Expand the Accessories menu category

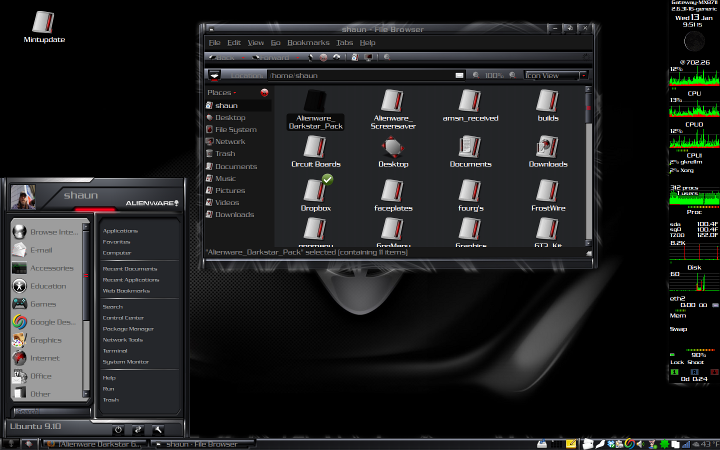46,268
